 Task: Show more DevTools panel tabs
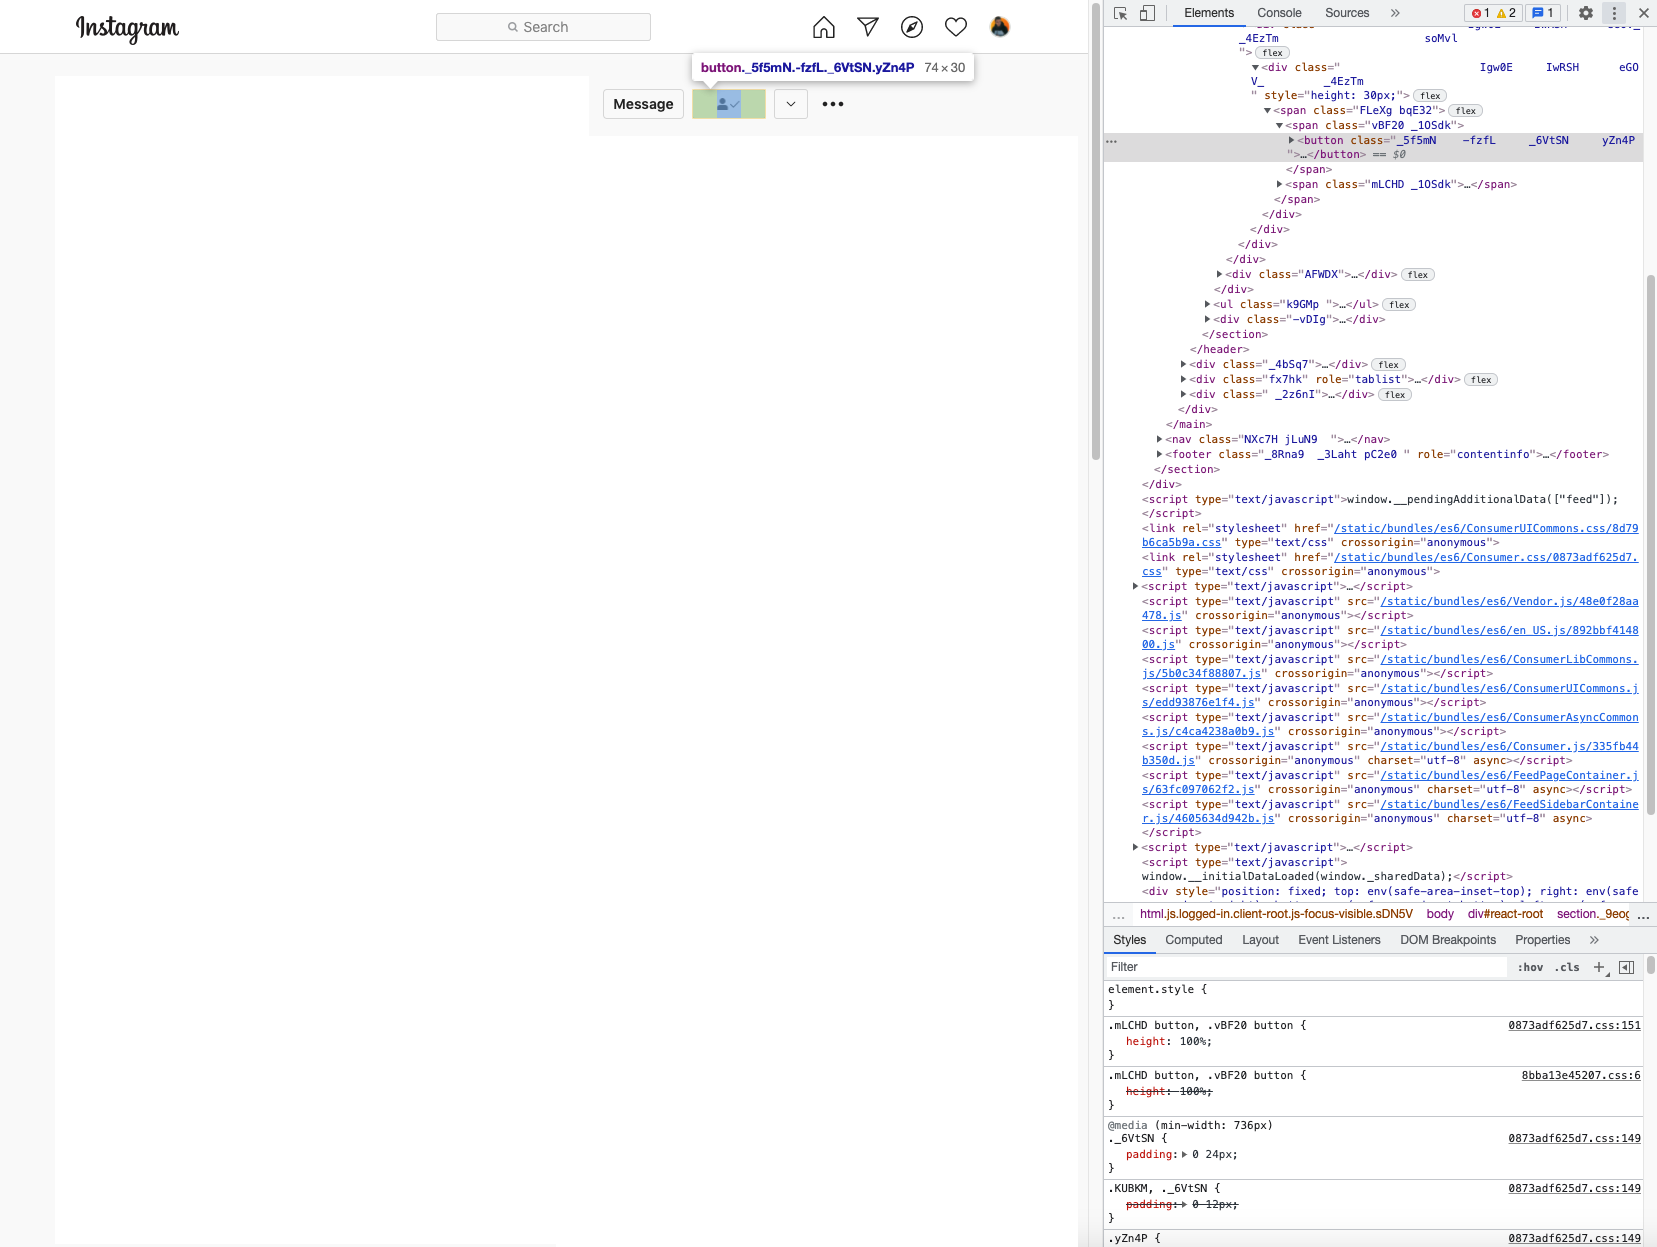[1395, 13]
